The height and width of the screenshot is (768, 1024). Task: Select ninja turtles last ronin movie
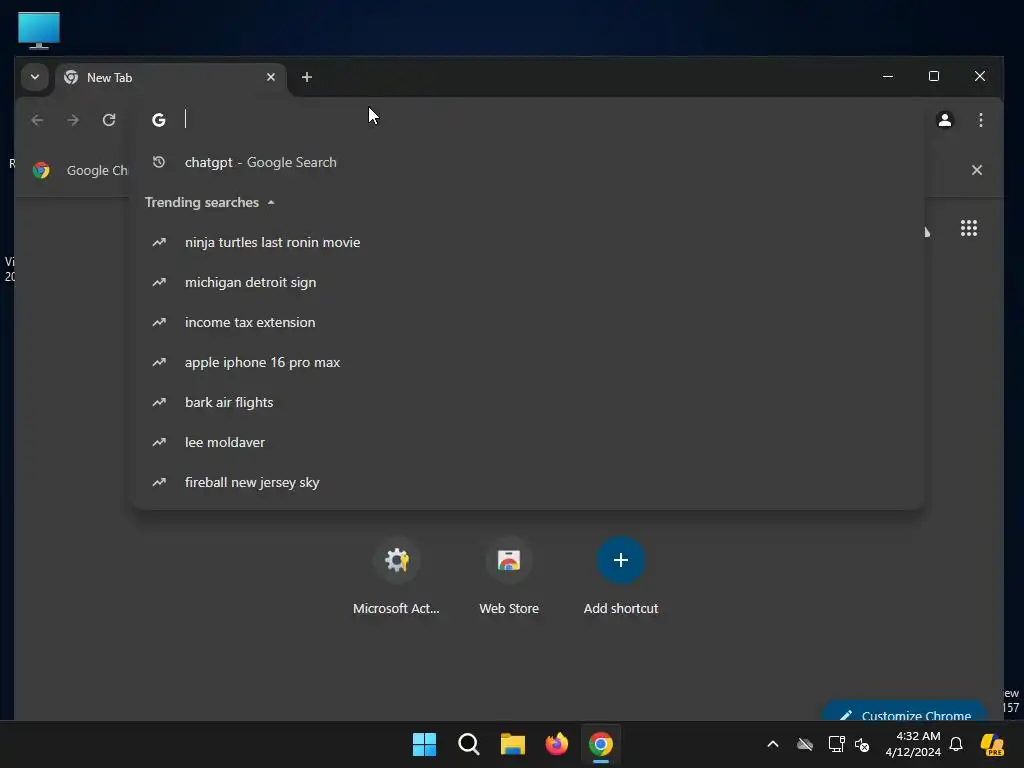[x=528, y=242]
